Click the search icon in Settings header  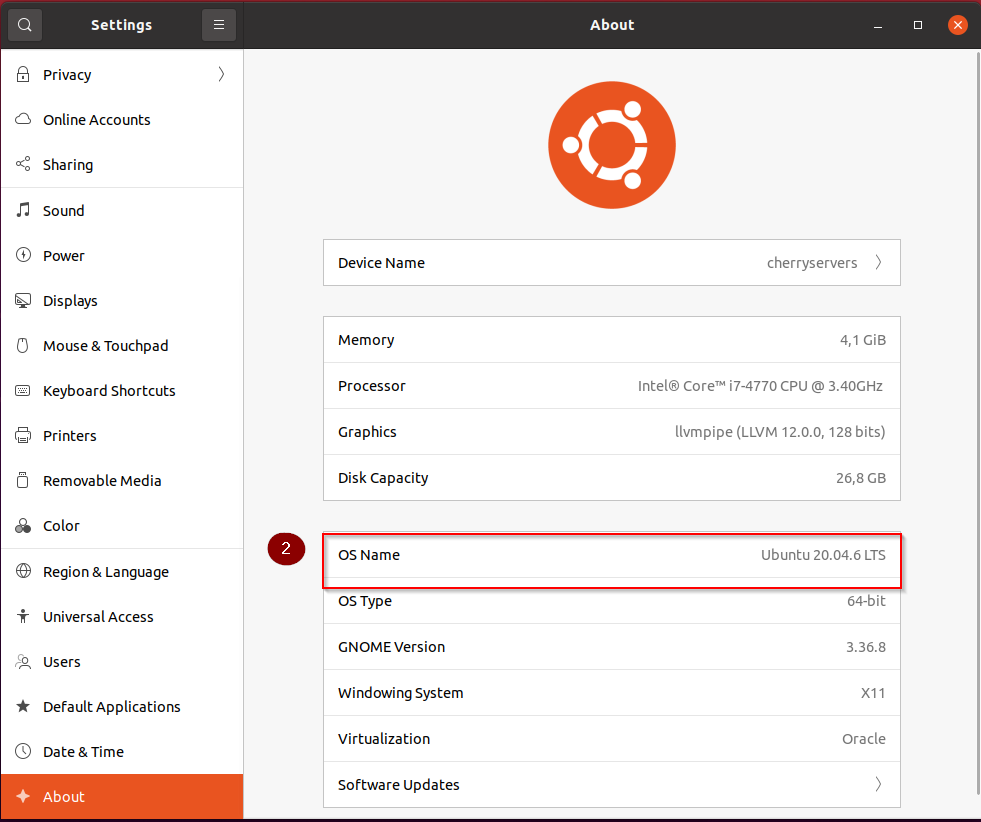[x=24, y=24]
